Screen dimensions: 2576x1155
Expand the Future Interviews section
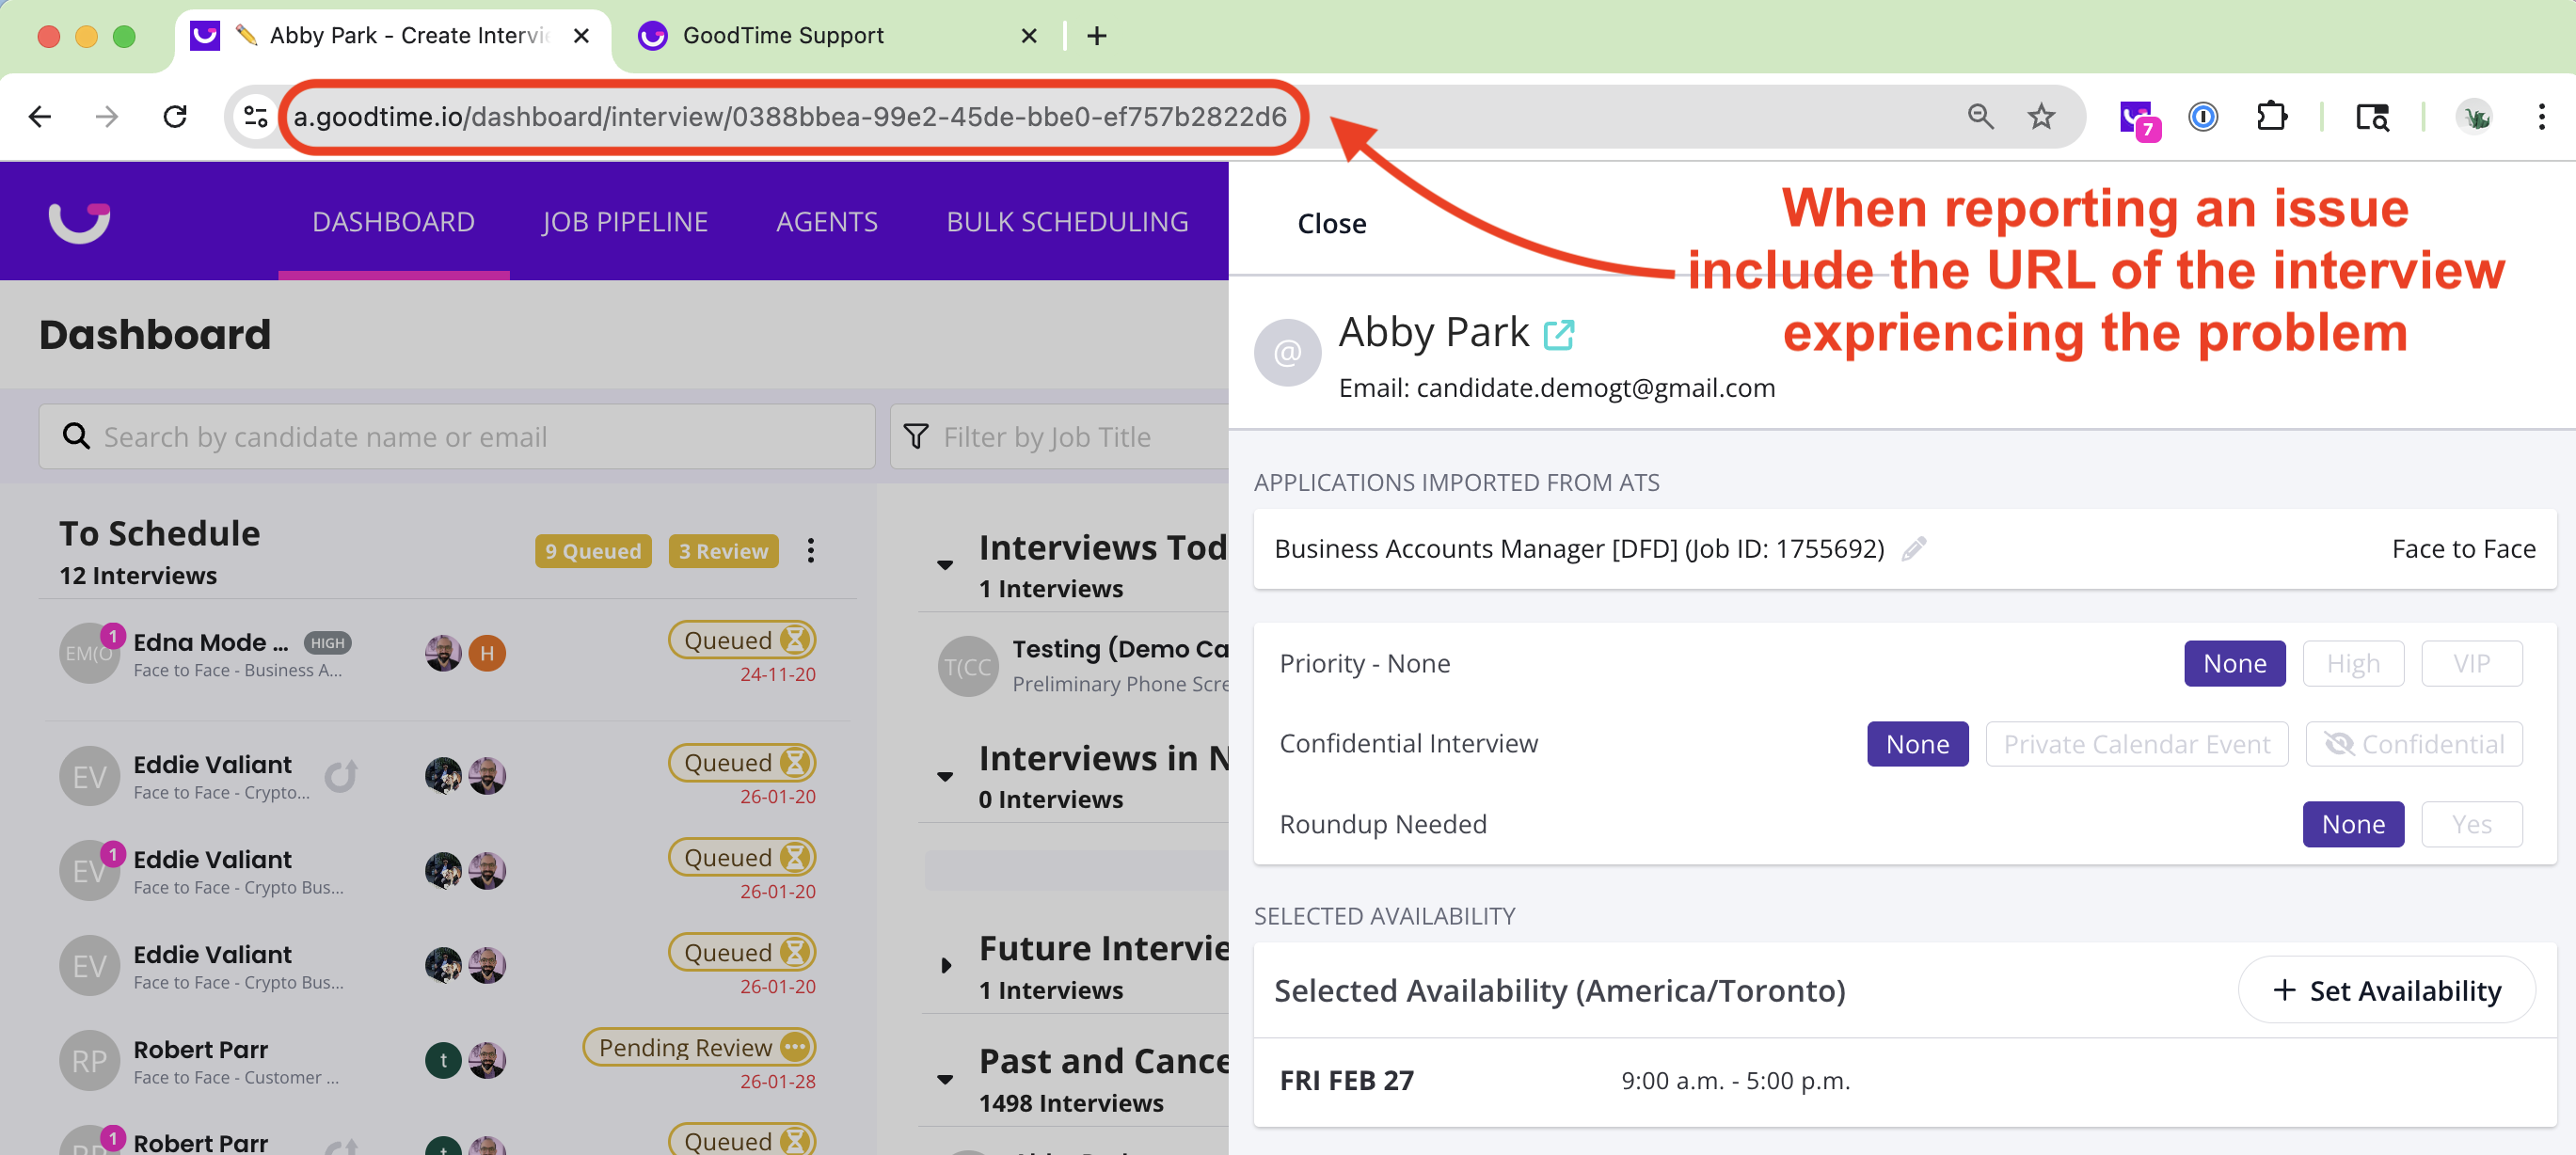tap(945, 966)
